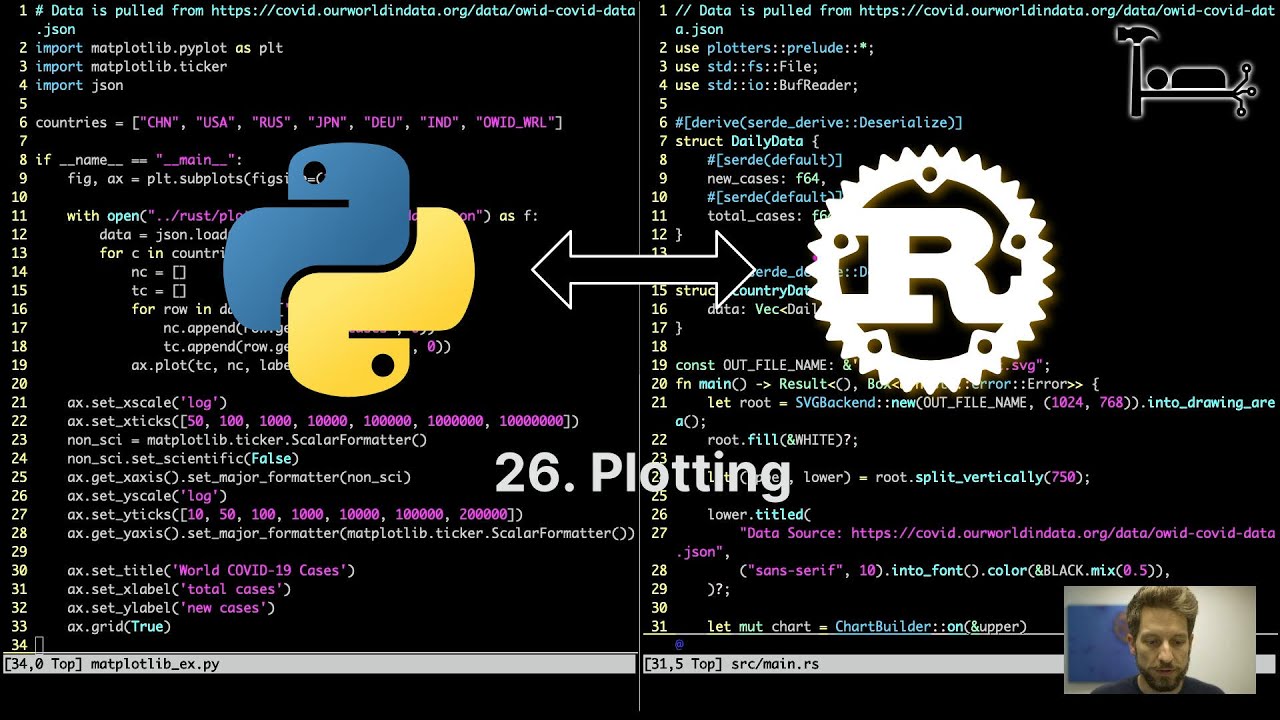The height and width of the screenshot is (720, 1280).
Task: Click the ("sans-serif", 10).into_font() line
Action: 955,570
